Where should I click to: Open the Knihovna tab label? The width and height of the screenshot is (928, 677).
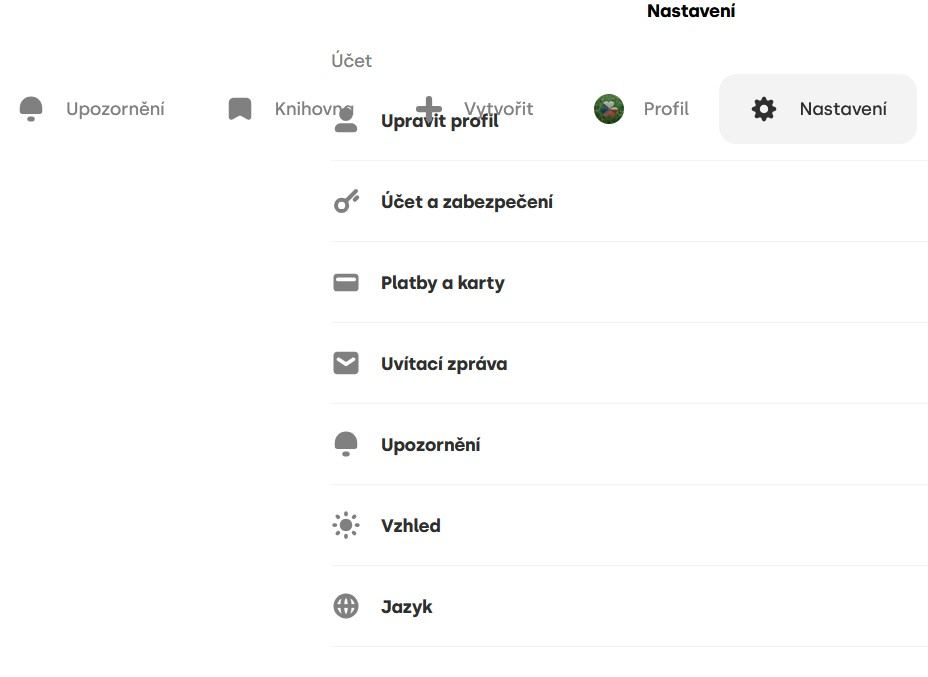tap(300, 109)
